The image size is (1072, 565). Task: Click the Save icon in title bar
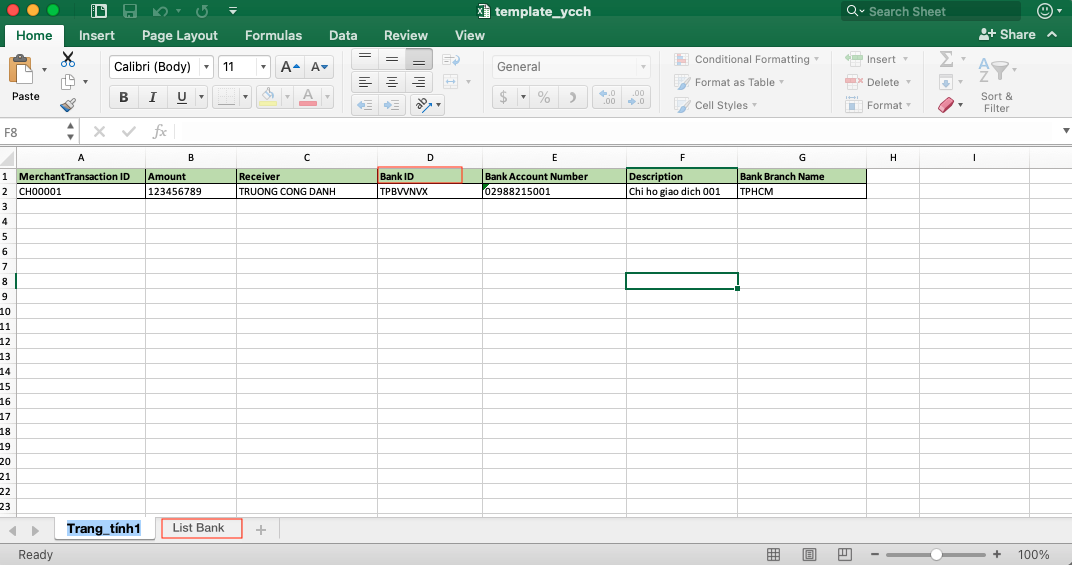(130, 11)
